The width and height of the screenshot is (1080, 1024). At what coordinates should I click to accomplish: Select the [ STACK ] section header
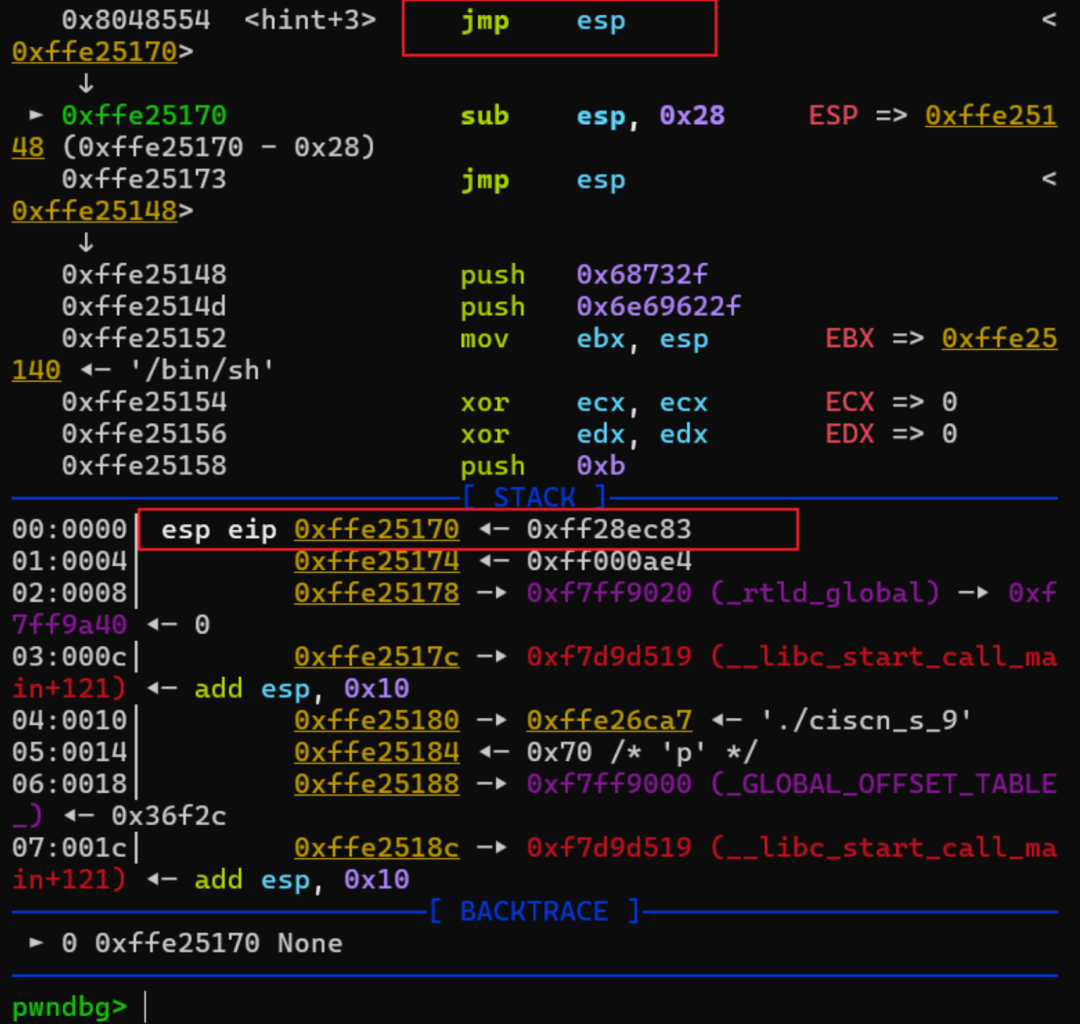(534, 496)
